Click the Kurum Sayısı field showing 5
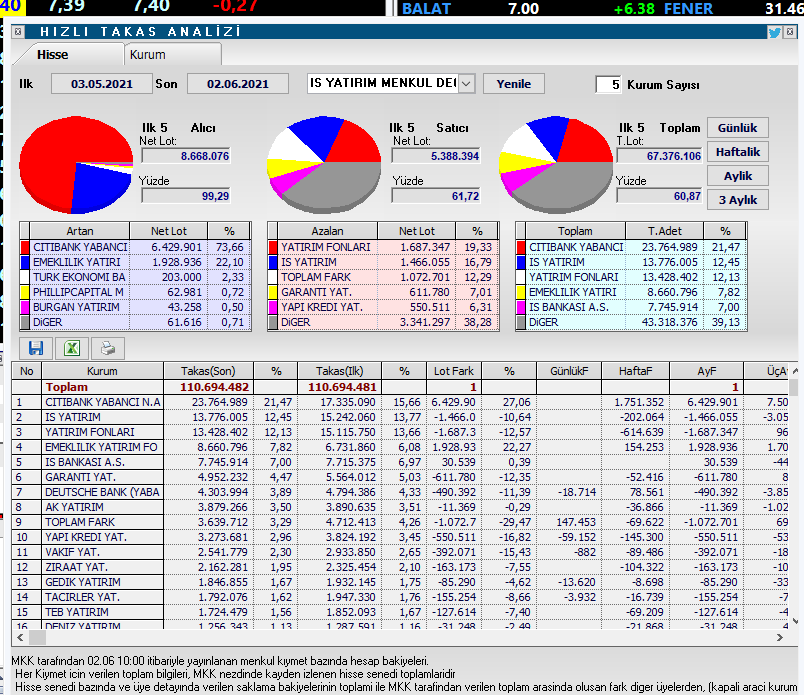The image size is (804, 695). (608, 85)
